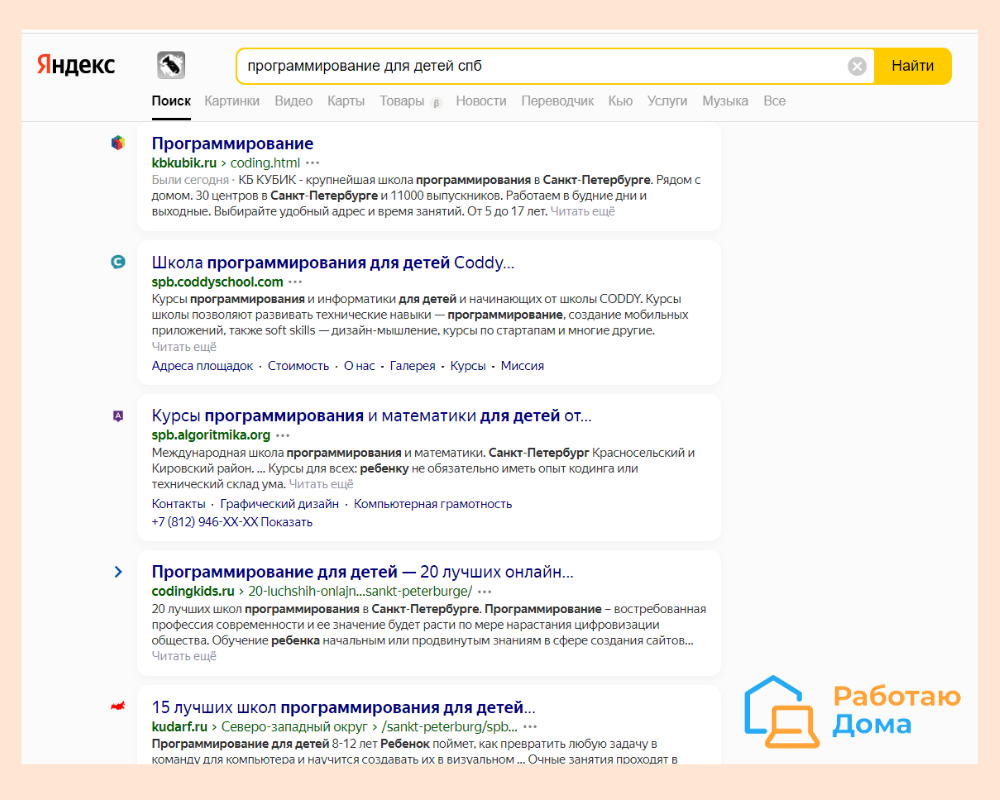Open the 20-luchshih-onlajn path link
1000x800 pixels.
point(360,591)
